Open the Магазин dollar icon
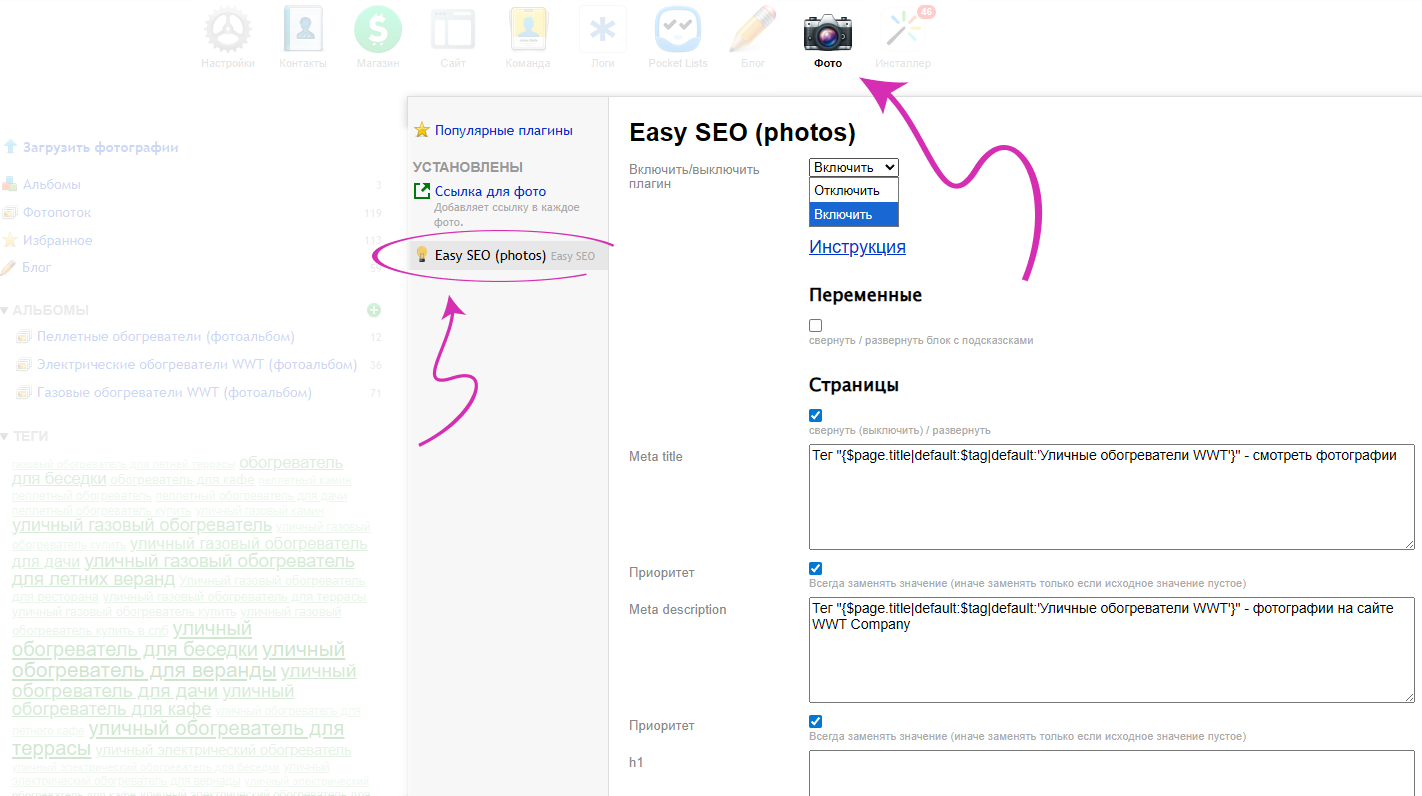Viewport: 1422px width, 796px height. point(378,31)
